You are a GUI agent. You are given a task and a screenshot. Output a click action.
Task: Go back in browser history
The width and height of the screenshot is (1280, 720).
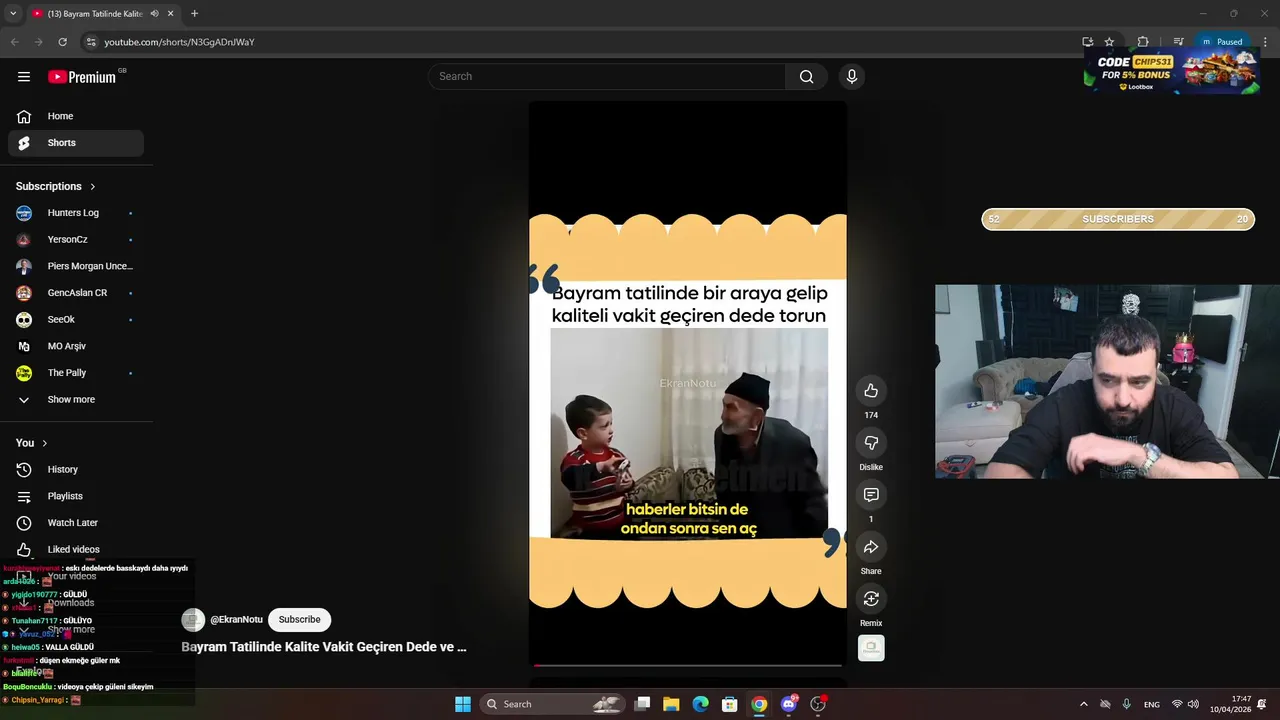pyautogui.click(x=14, y=42)
